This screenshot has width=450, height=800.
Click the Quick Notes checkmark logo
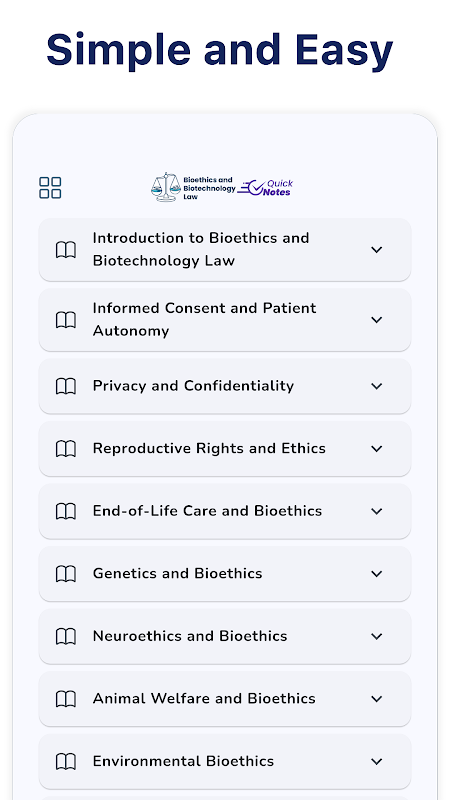[x=265, y=188]
